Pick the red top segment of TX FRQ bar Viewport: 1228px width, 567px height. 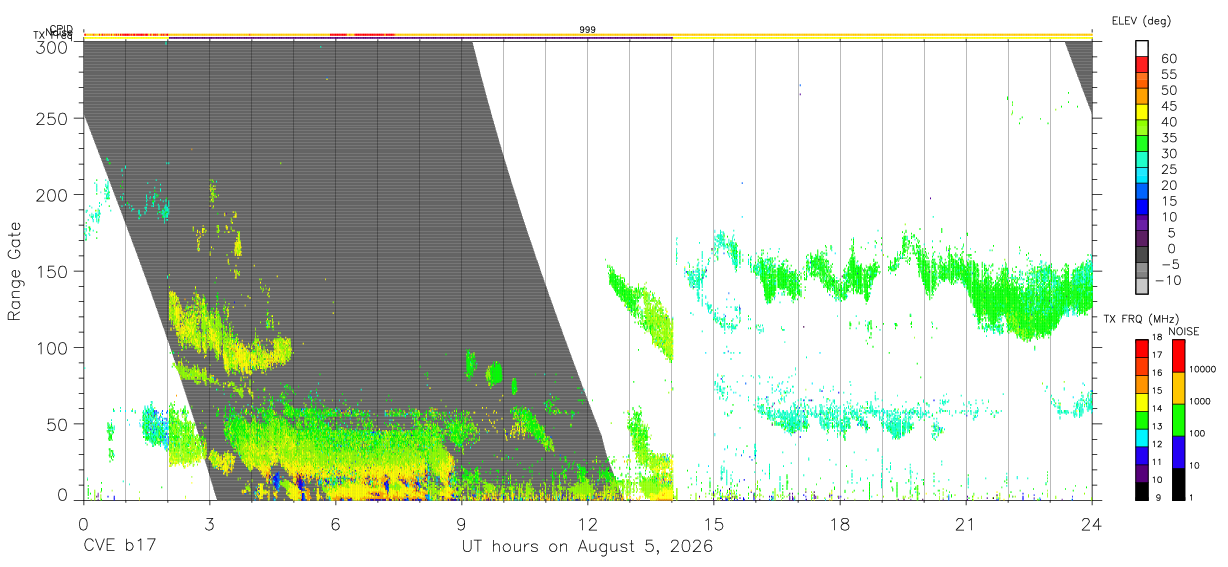click(1142, 346)
